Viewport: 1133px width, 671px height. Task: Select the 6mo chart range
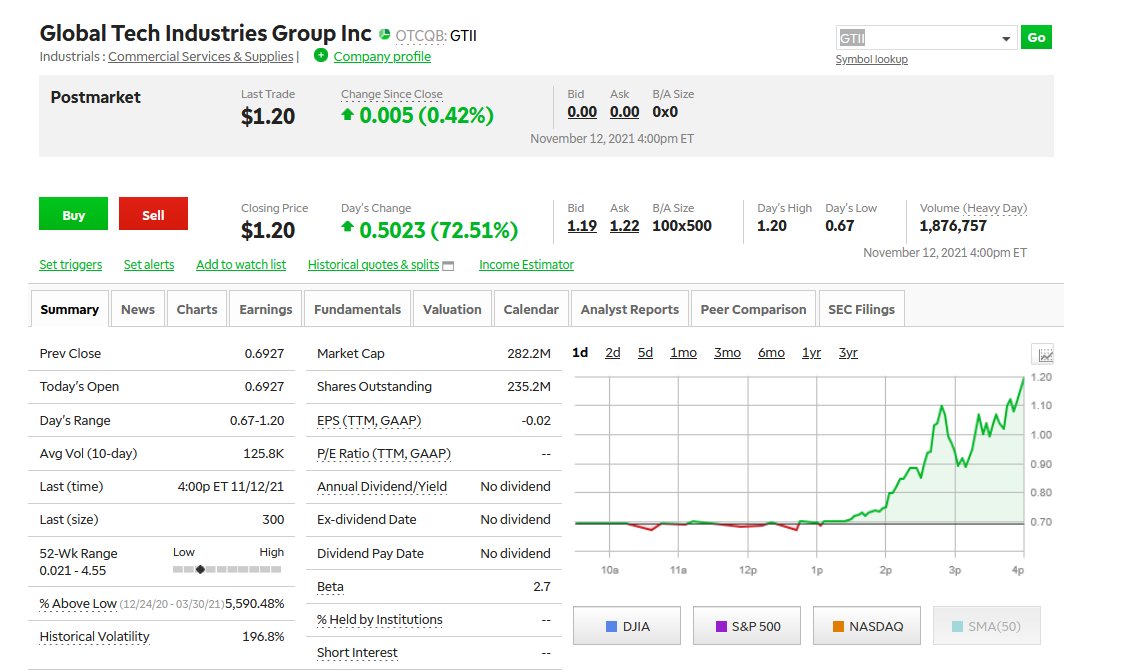[x=772, y=352]
